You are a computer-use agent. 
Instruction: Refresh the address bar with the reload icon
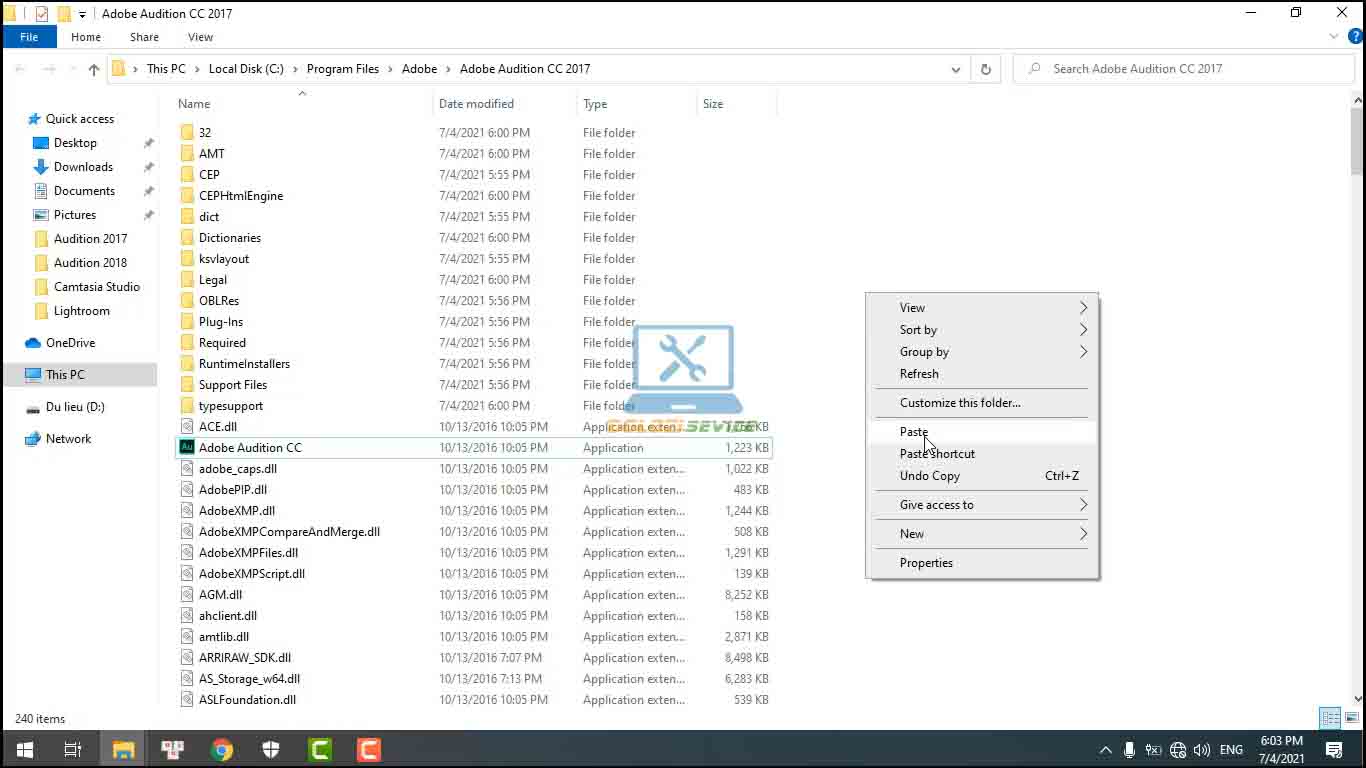coord(985,69)
